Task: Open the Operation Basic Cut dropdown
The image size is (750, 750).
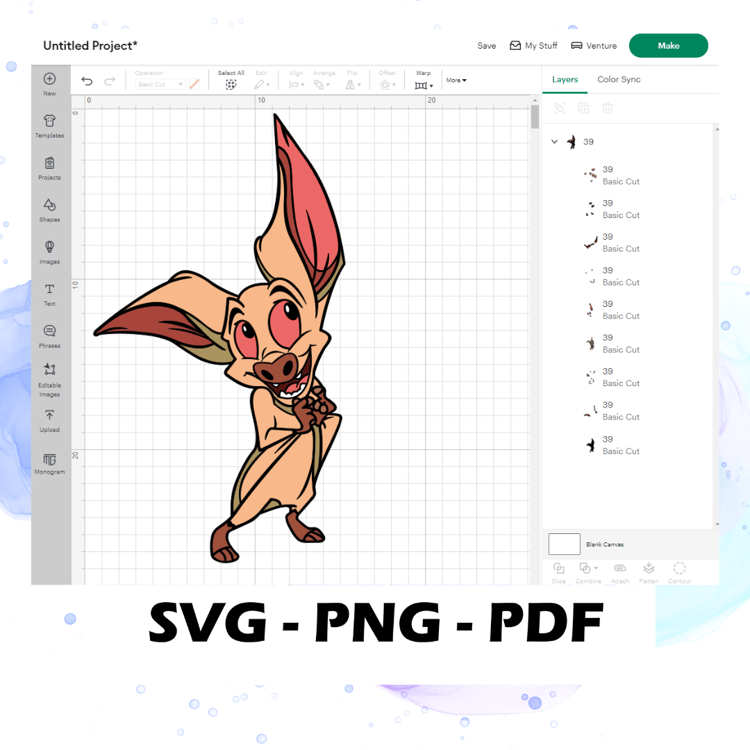Action: point(160,84)
